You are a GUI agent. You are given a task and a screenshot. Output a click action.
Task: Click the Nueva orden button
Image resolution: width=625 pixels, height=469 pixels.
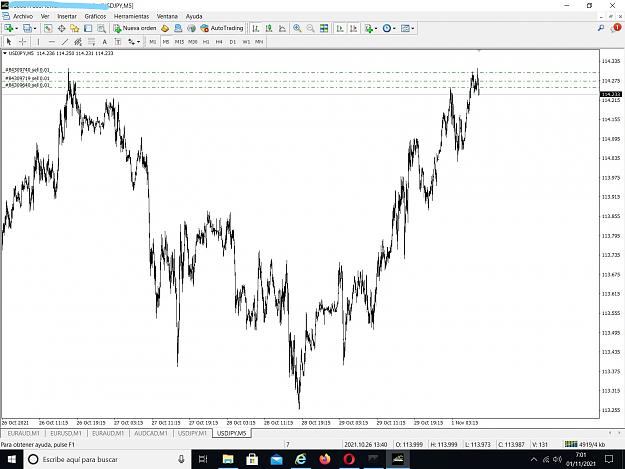pyautogui.click(x=135, y=28)
